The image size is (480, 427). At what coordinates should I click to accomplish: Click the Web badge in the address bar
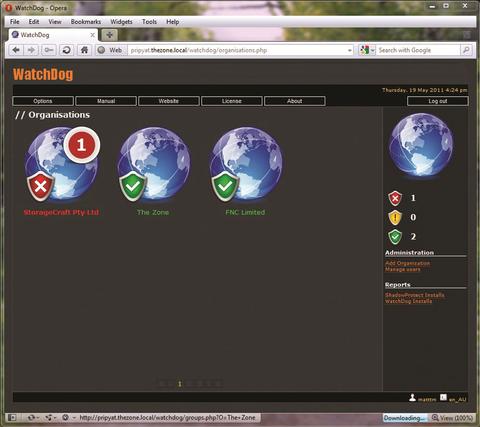coord(111,51)
